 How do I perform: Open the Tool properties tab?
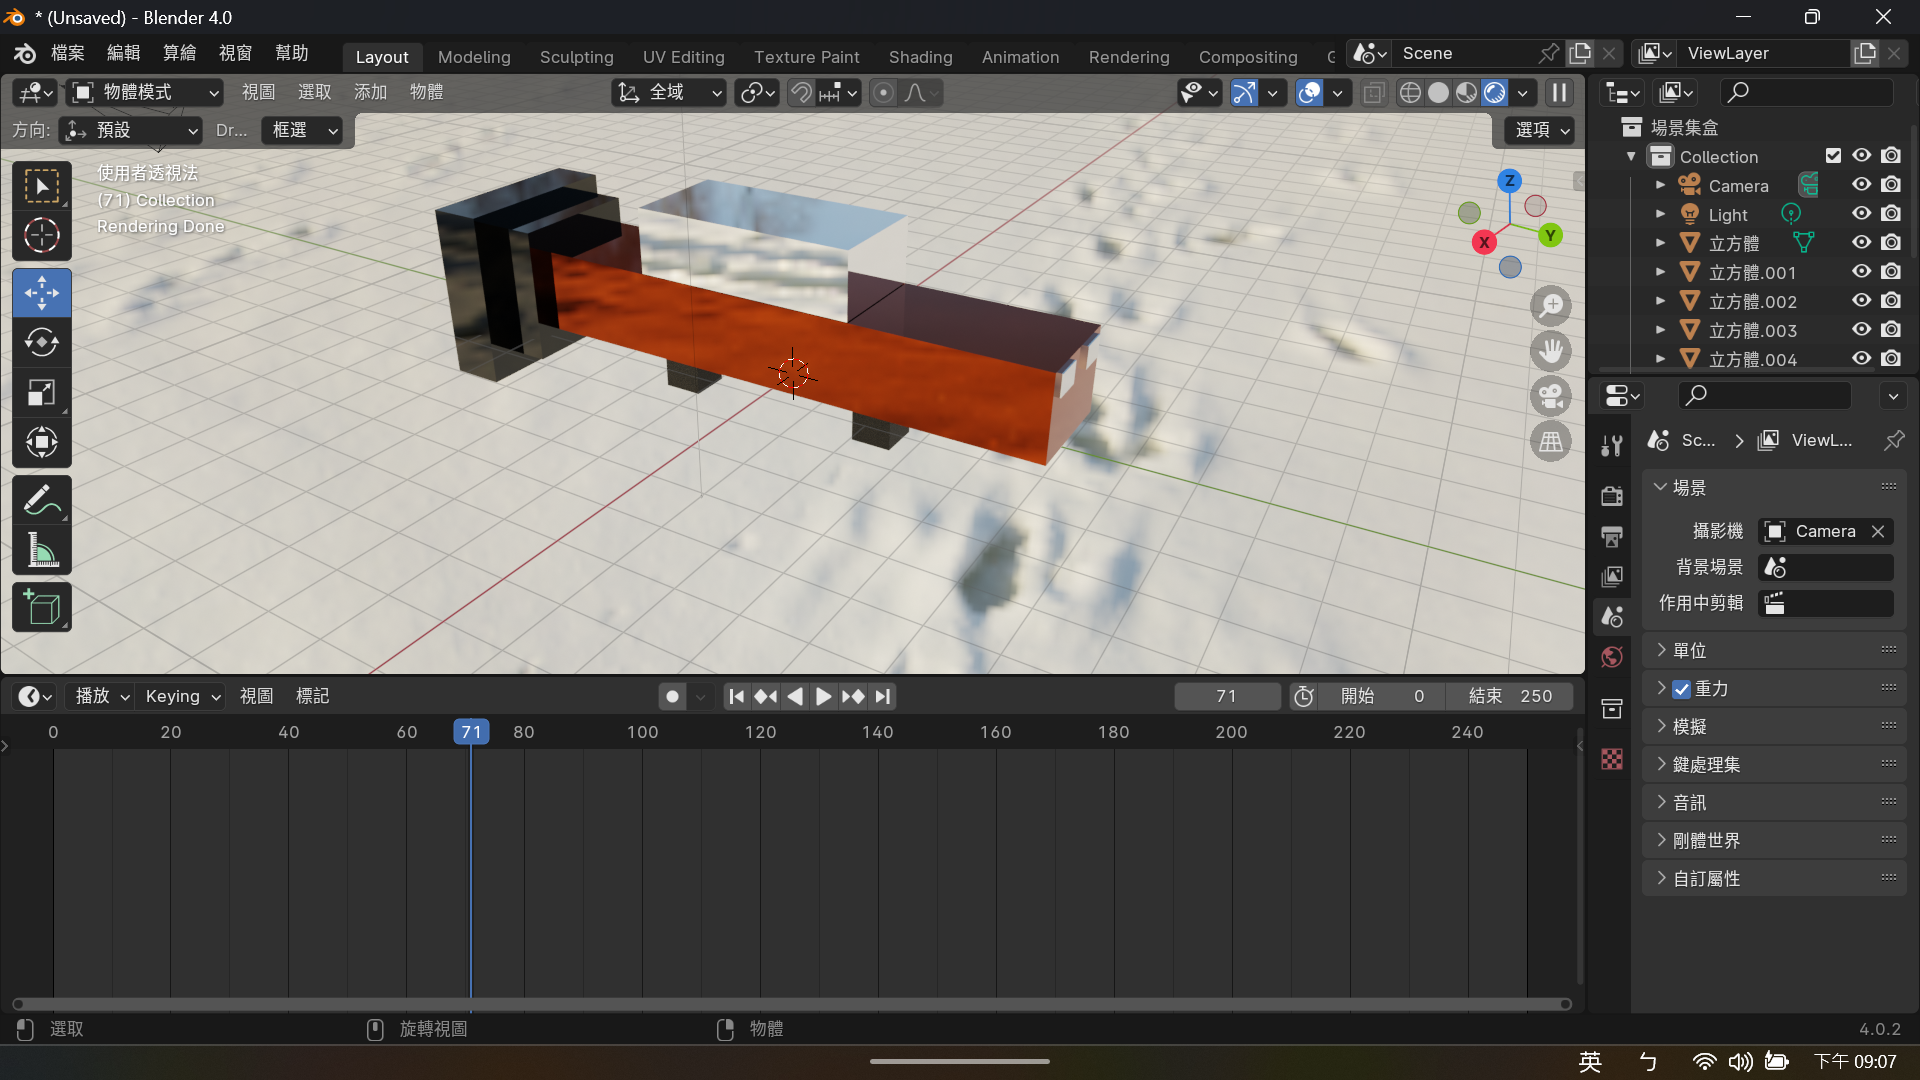click(1611, 446)
